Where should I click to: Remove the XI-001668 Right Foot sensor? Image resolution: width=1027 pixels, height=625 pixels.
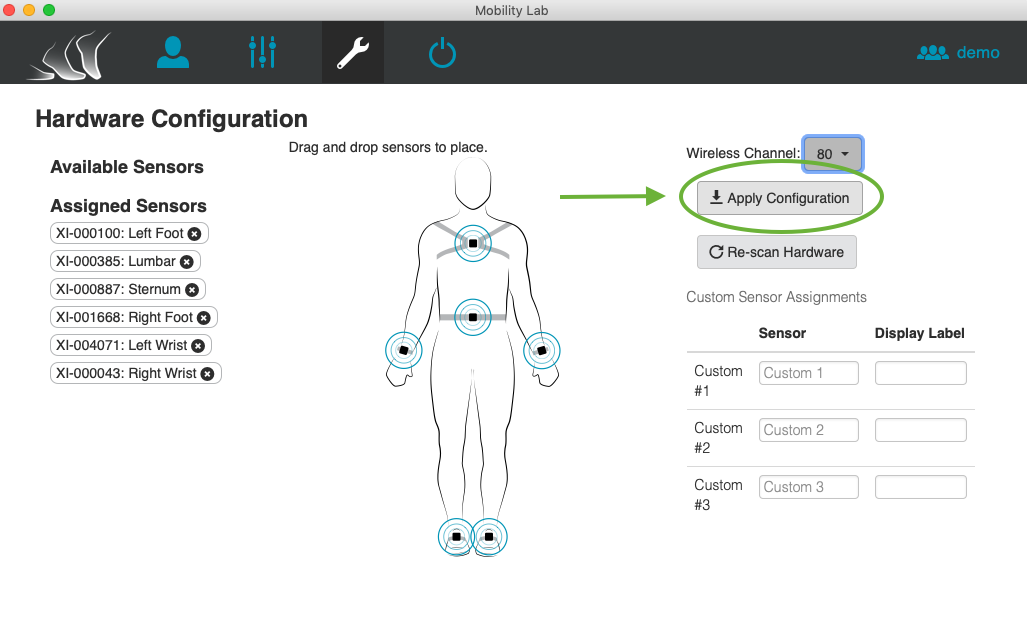pos(204,318)
